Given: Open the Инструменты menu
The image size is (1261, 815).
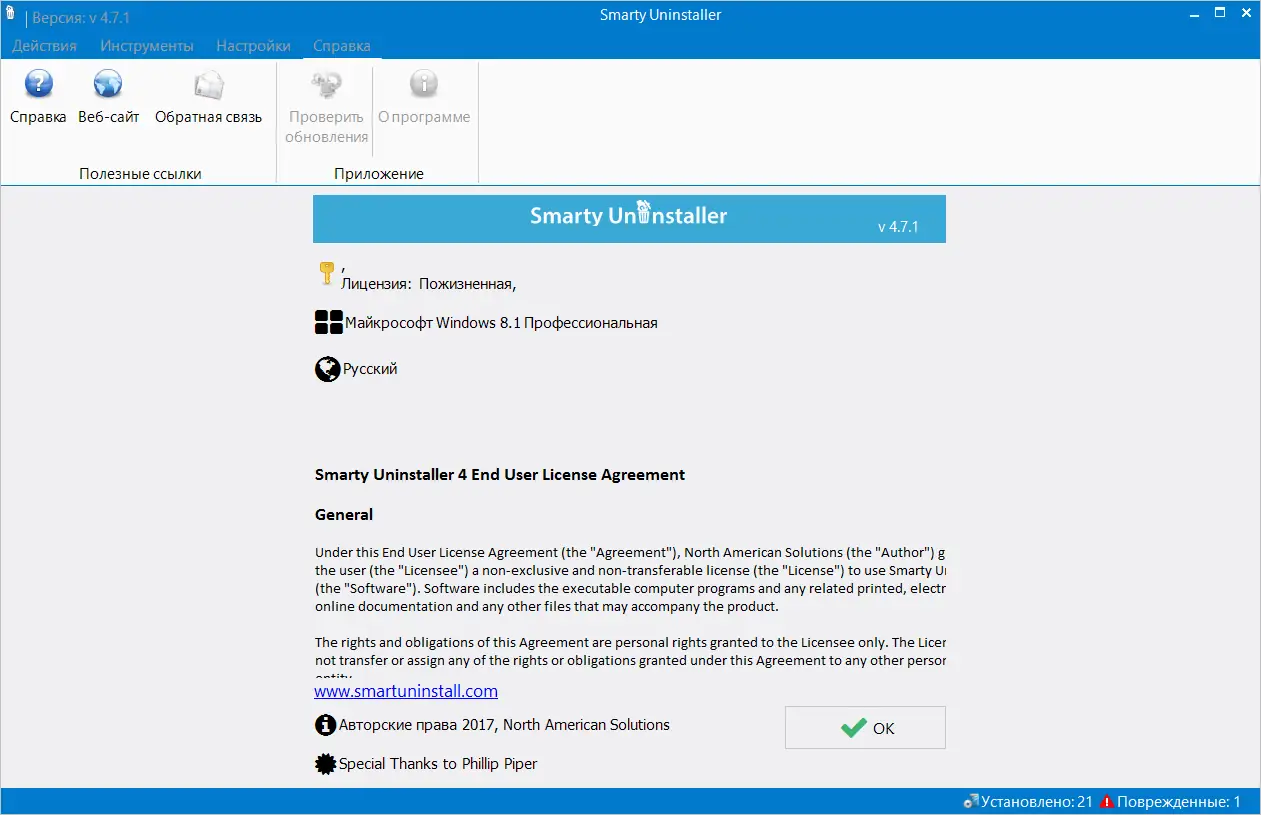Looking at the screenshot, I should tap(146, 45).
